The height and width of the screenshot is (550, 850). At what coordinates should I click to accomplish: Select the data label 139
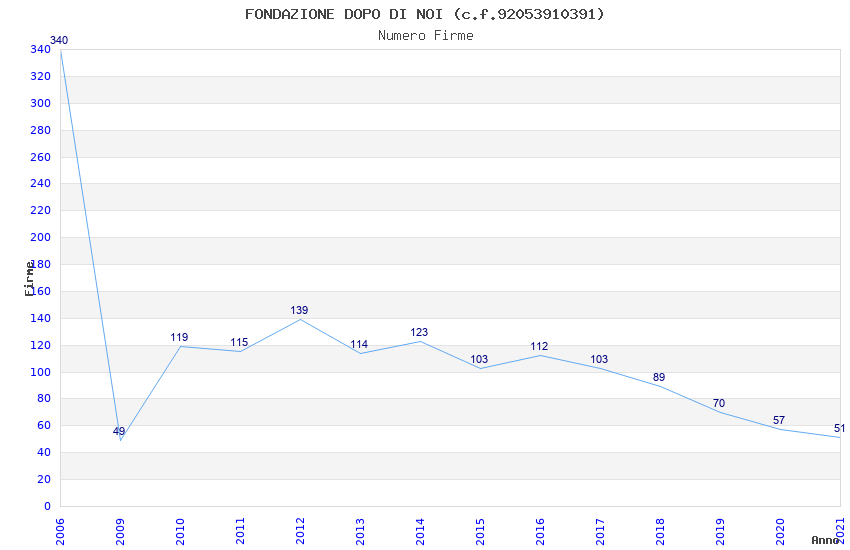pyautogui.click(x=299, y=310)
